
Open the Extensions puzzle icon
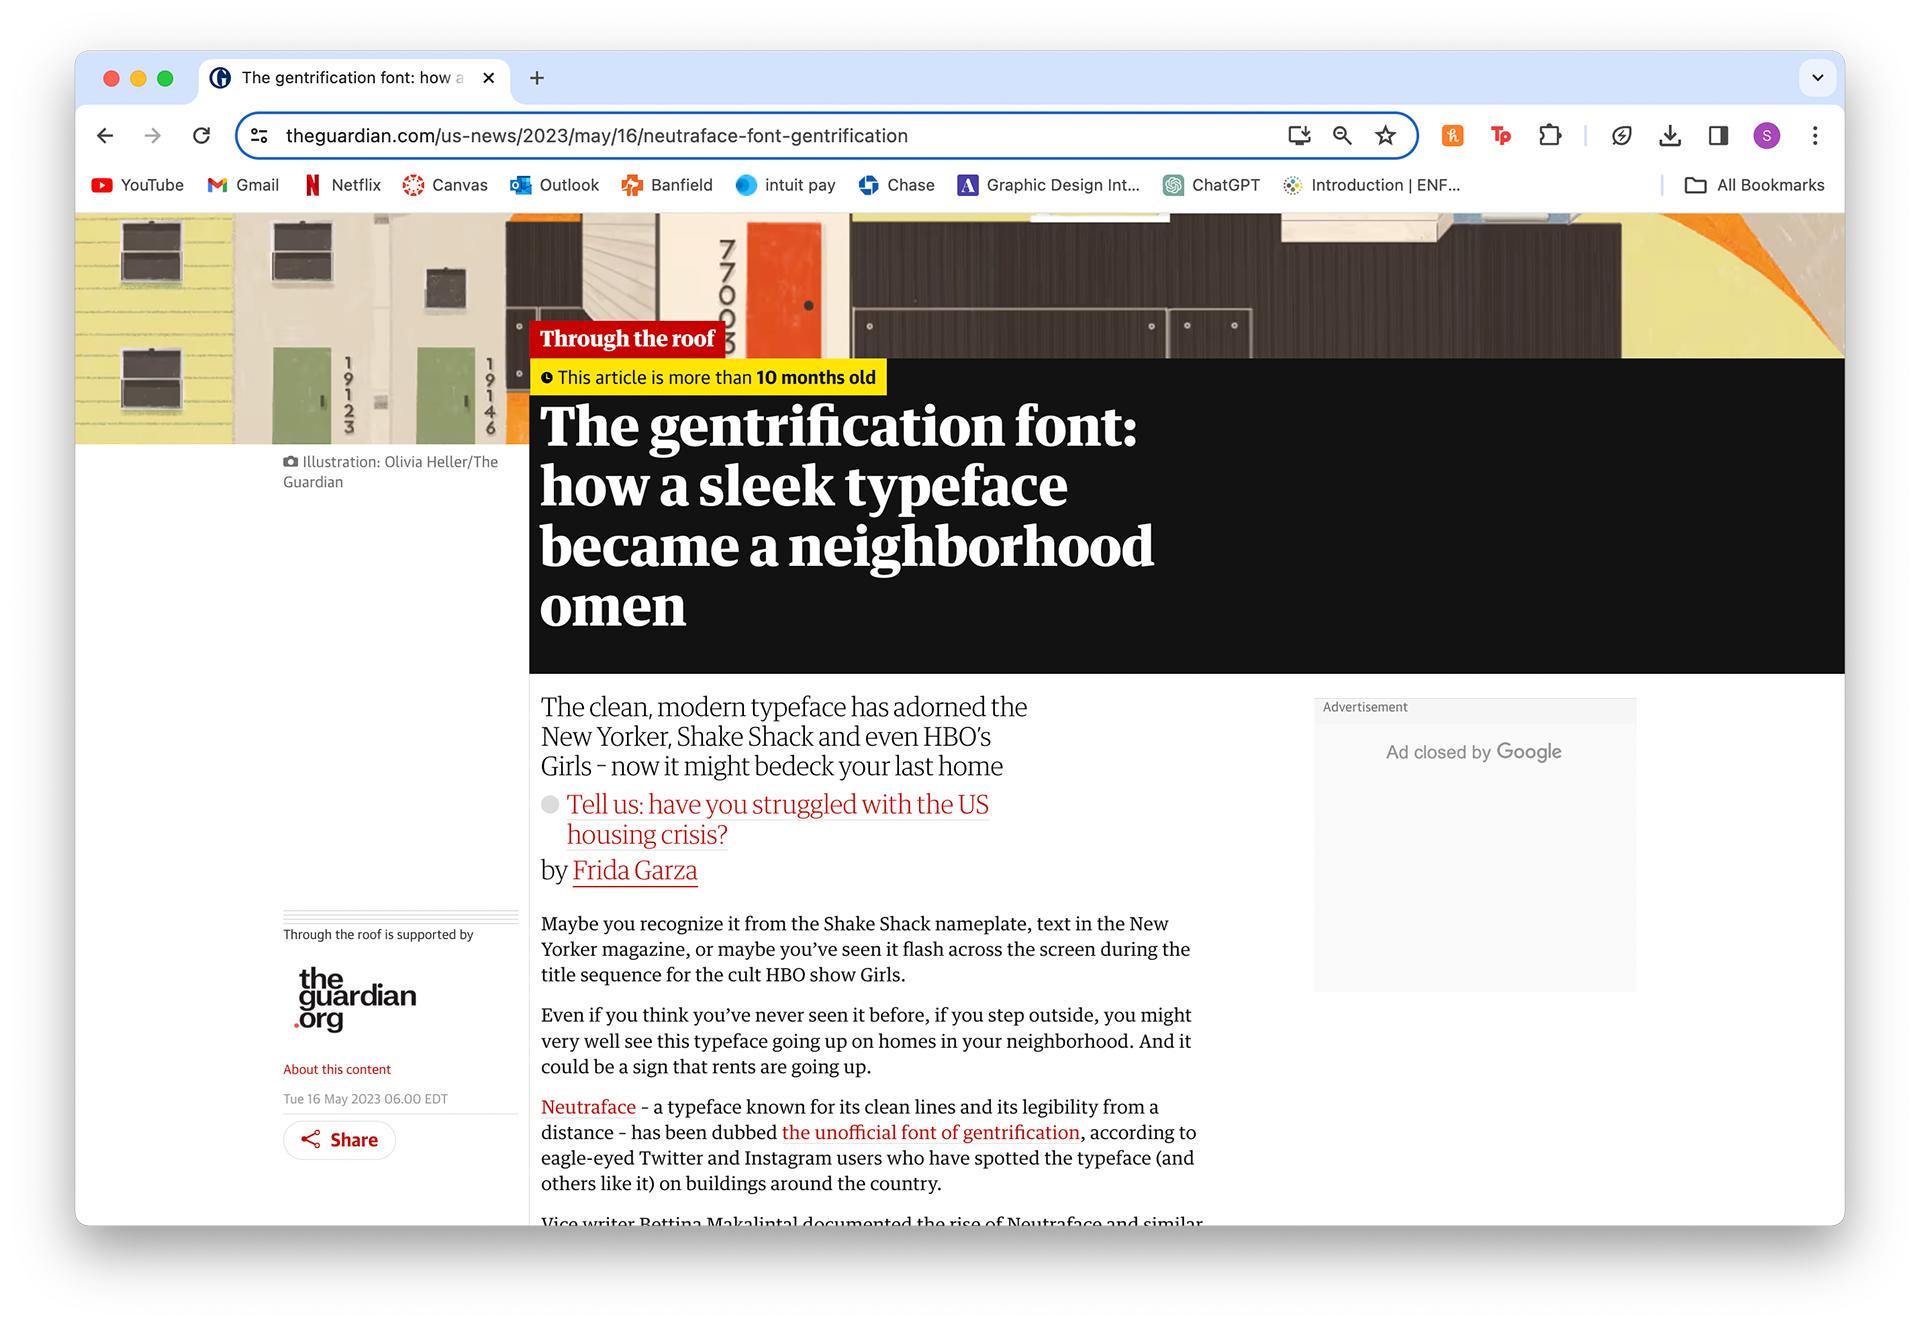point(1550,136)
